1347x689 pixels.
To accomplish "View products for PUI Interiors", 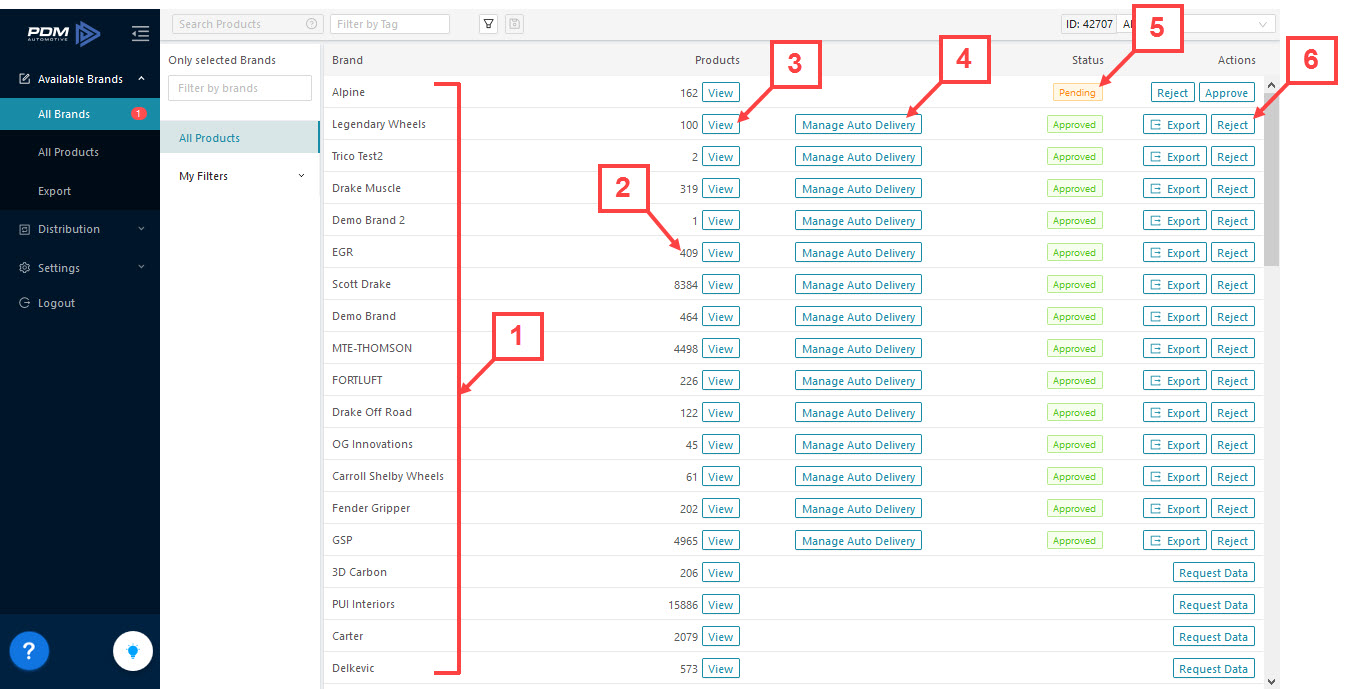I will point(720,605).
